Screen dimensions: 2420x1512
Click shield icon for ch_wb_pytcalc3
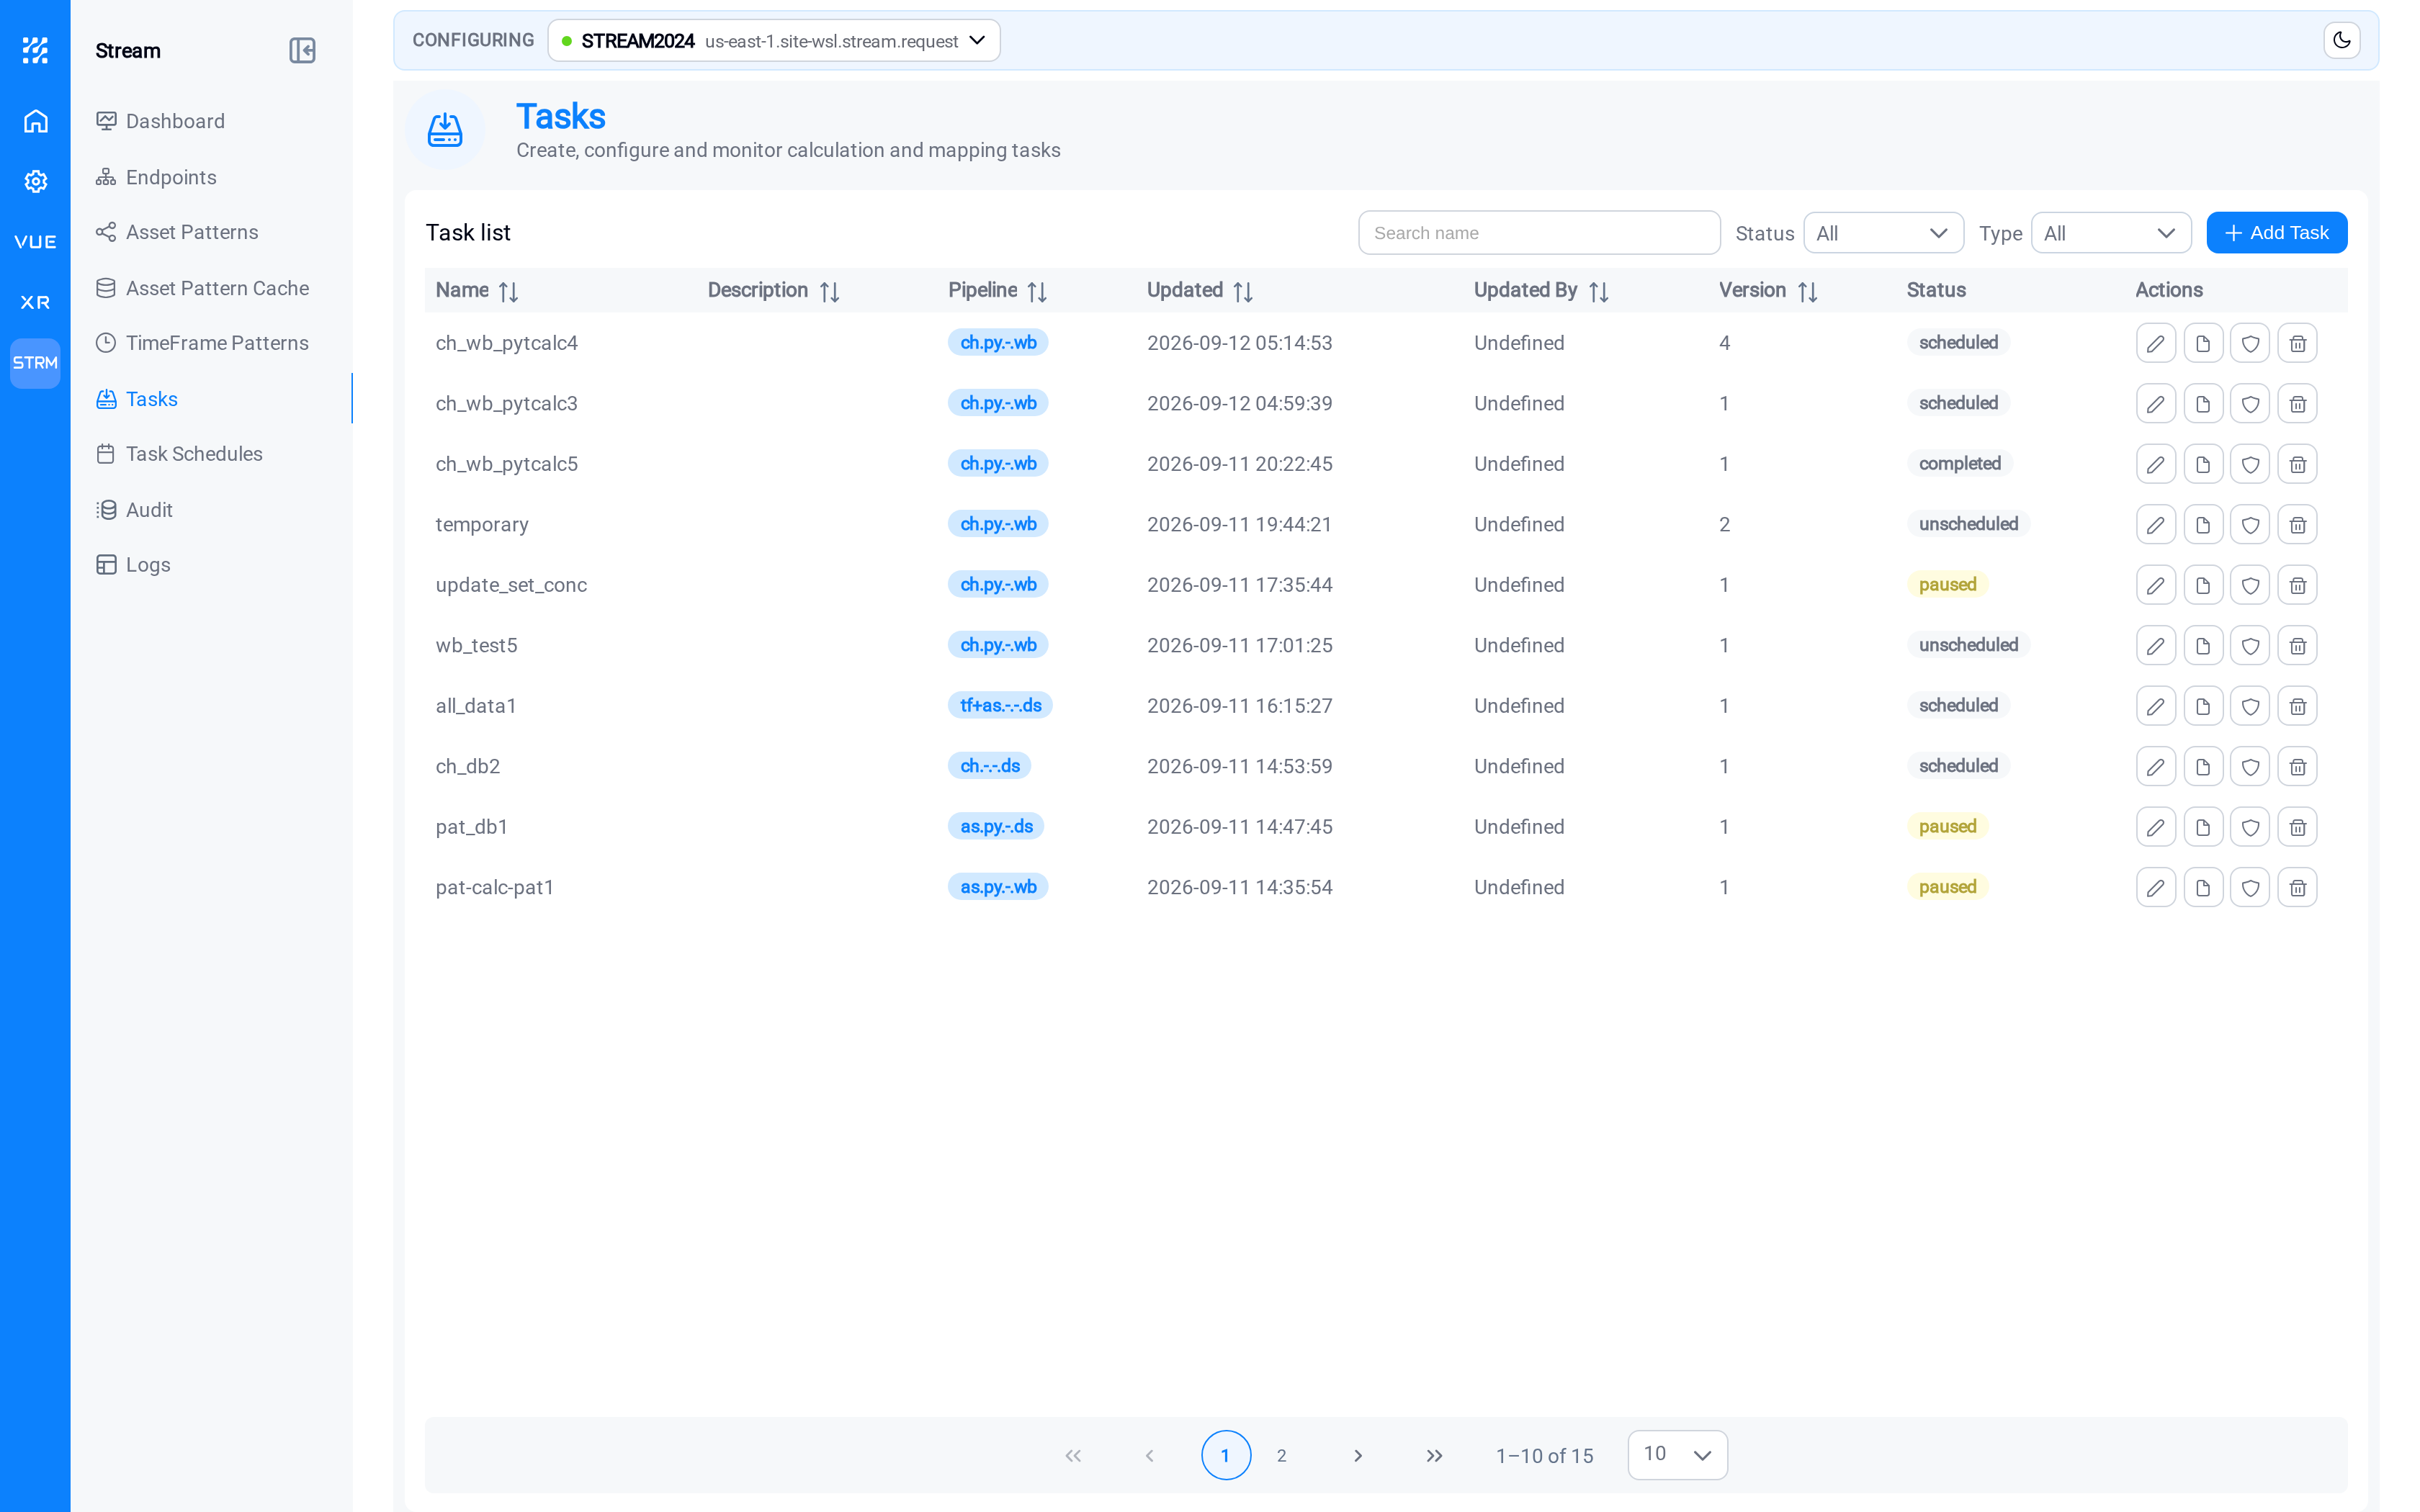tap(2249, 404)
